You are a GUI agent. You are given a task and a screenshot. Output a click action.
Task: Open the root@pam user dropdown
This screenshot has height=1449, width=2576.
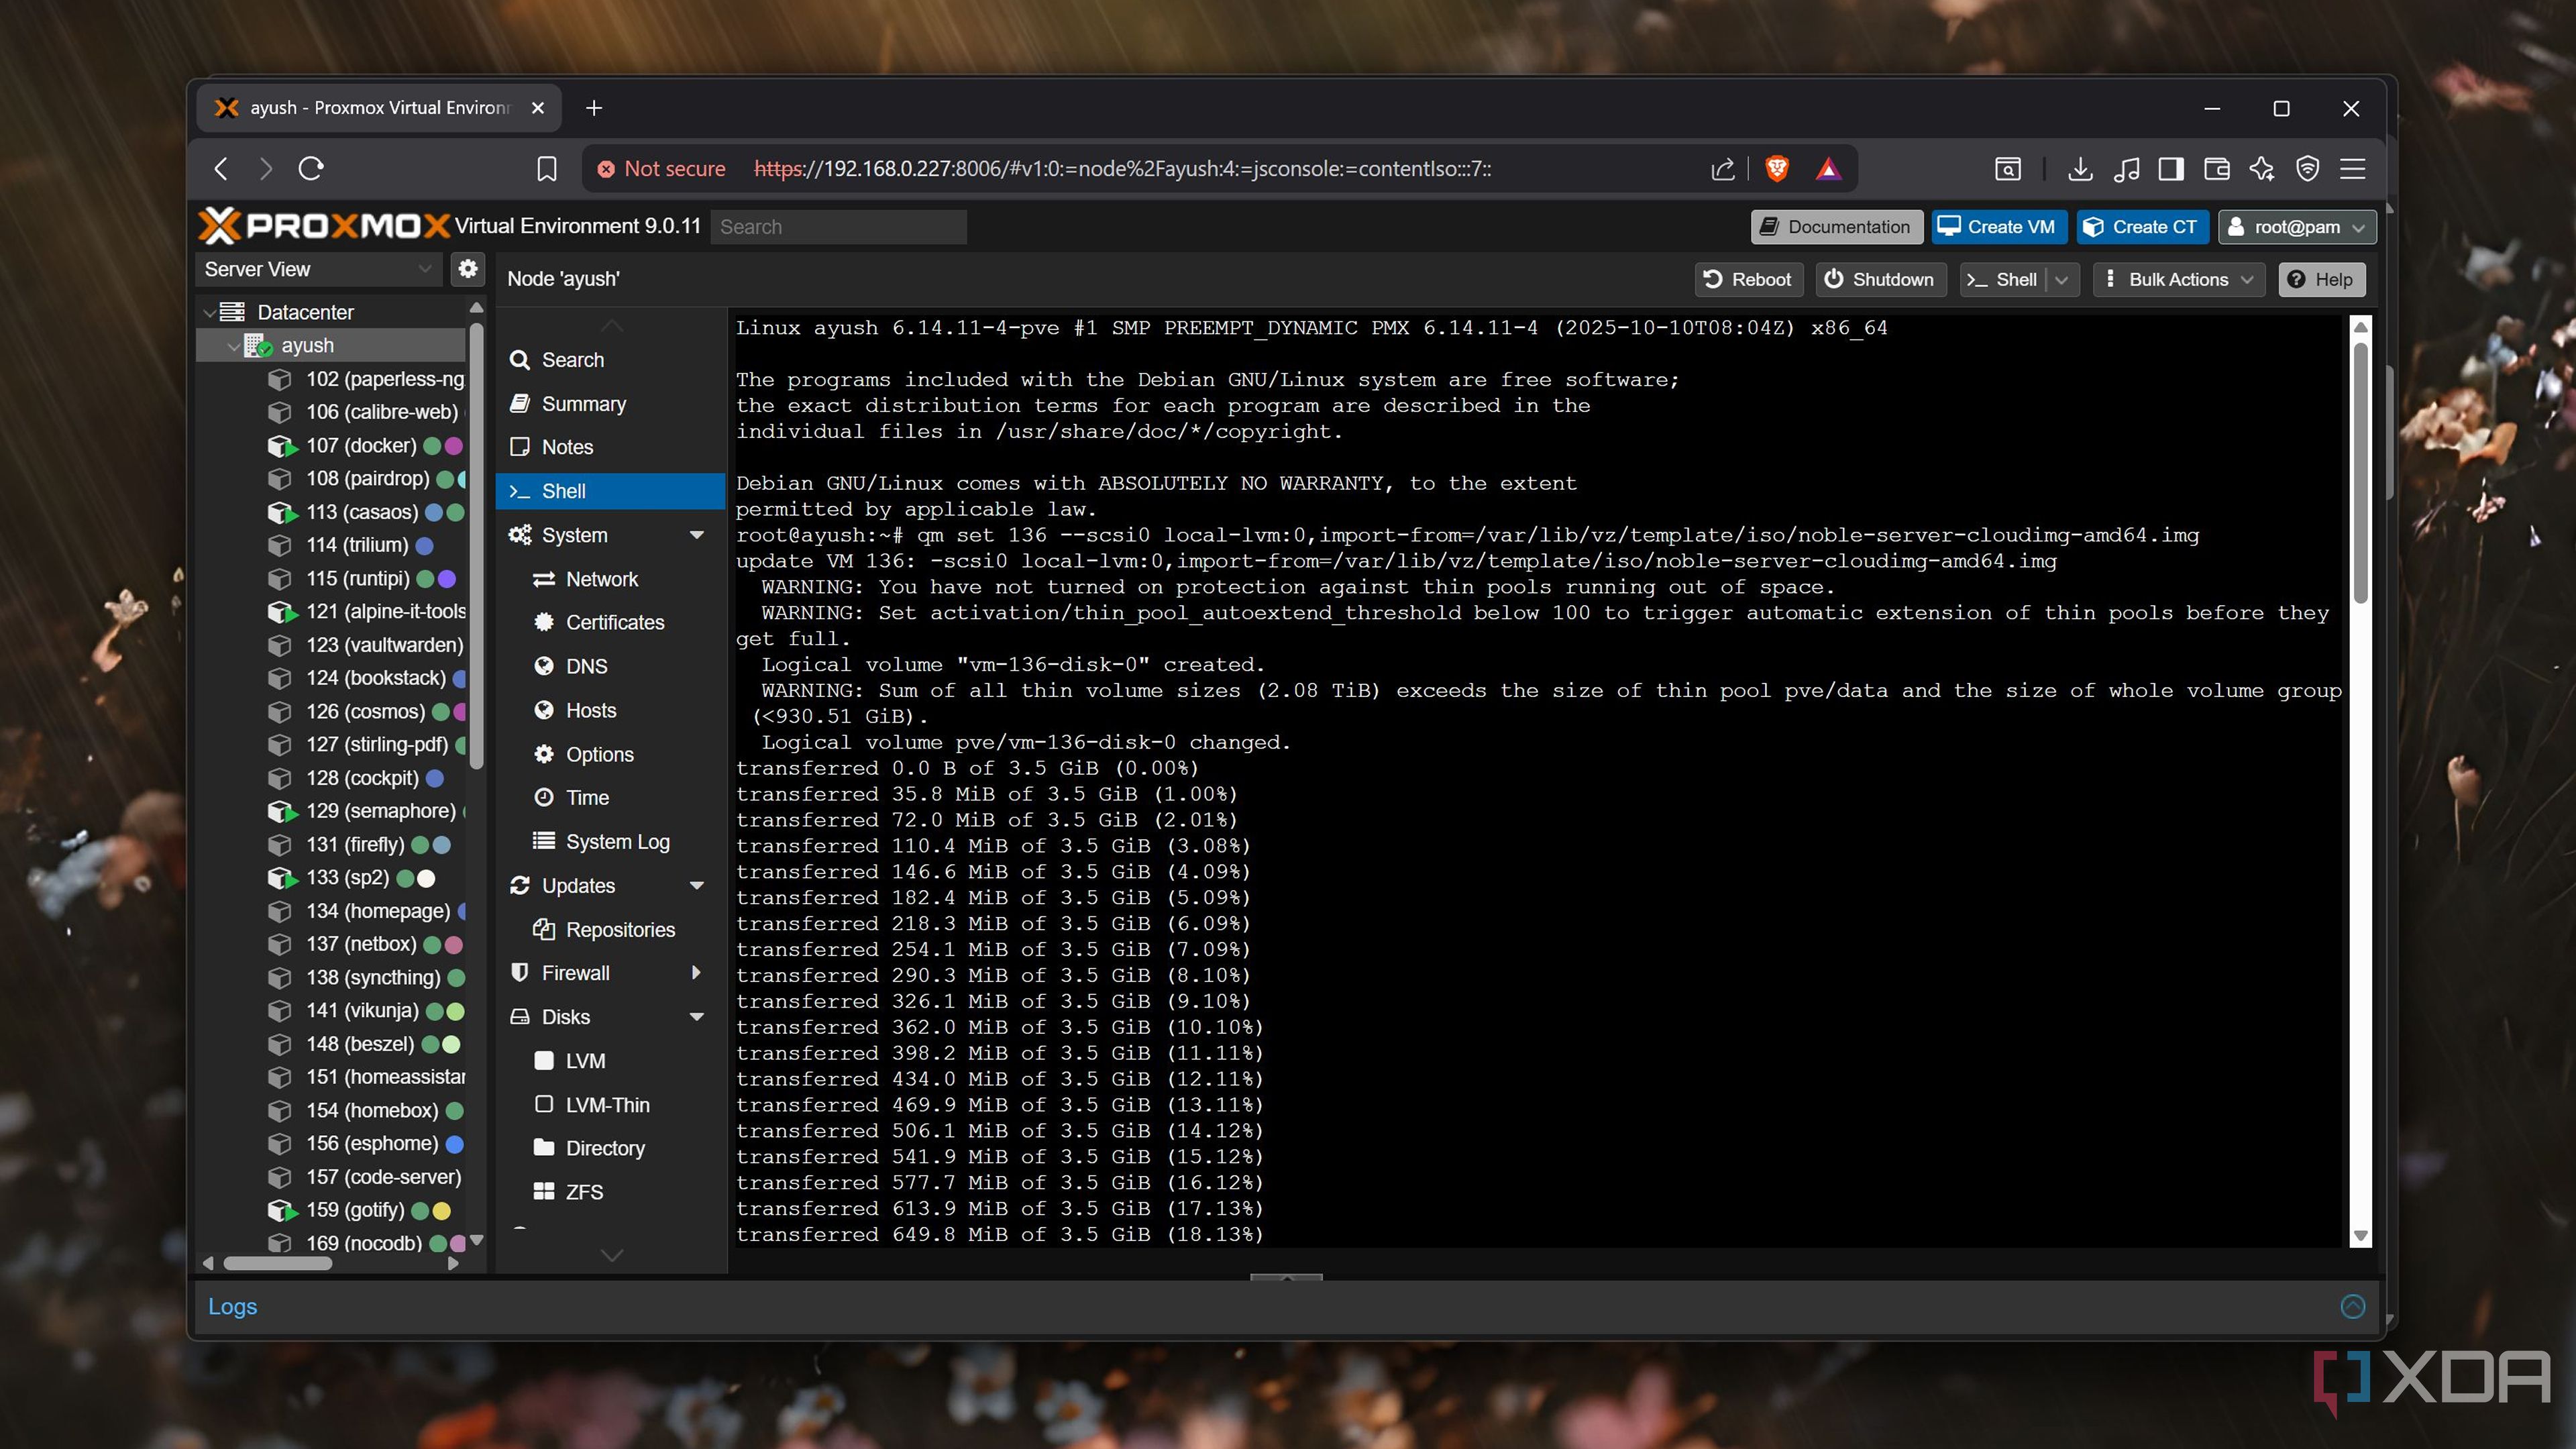click(x=2297, y=227)
